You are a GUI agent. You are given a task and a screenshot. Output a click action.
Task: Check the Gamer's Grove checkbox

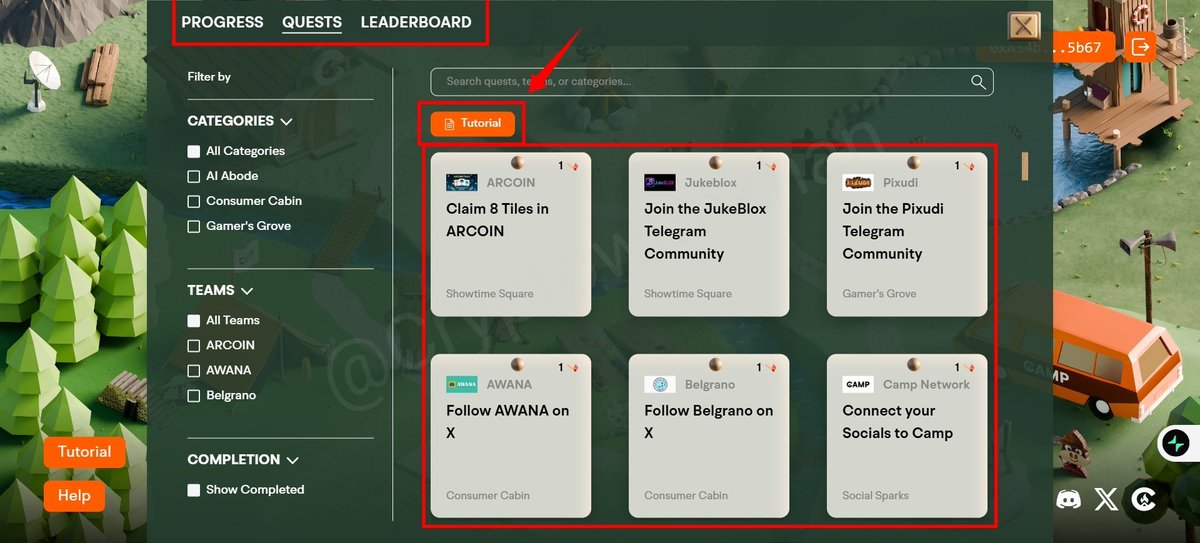pyautogui.click(x=194, y=226)
